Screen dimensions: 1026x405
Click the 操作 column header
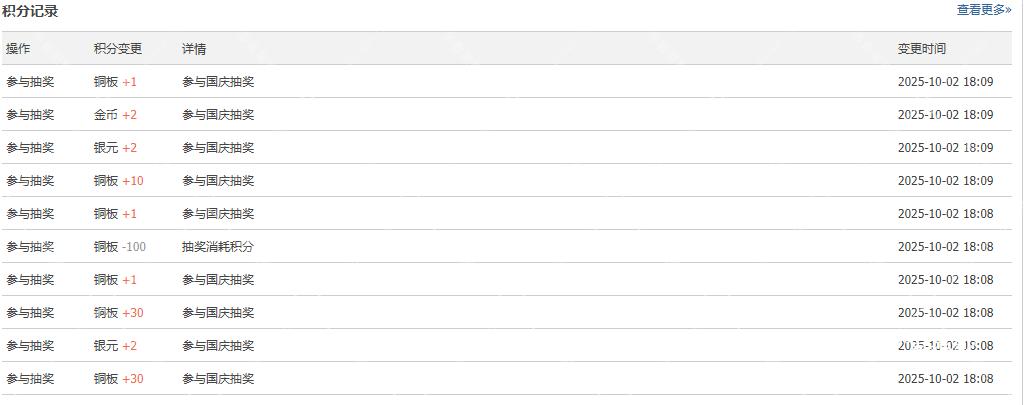coord(18,49)
